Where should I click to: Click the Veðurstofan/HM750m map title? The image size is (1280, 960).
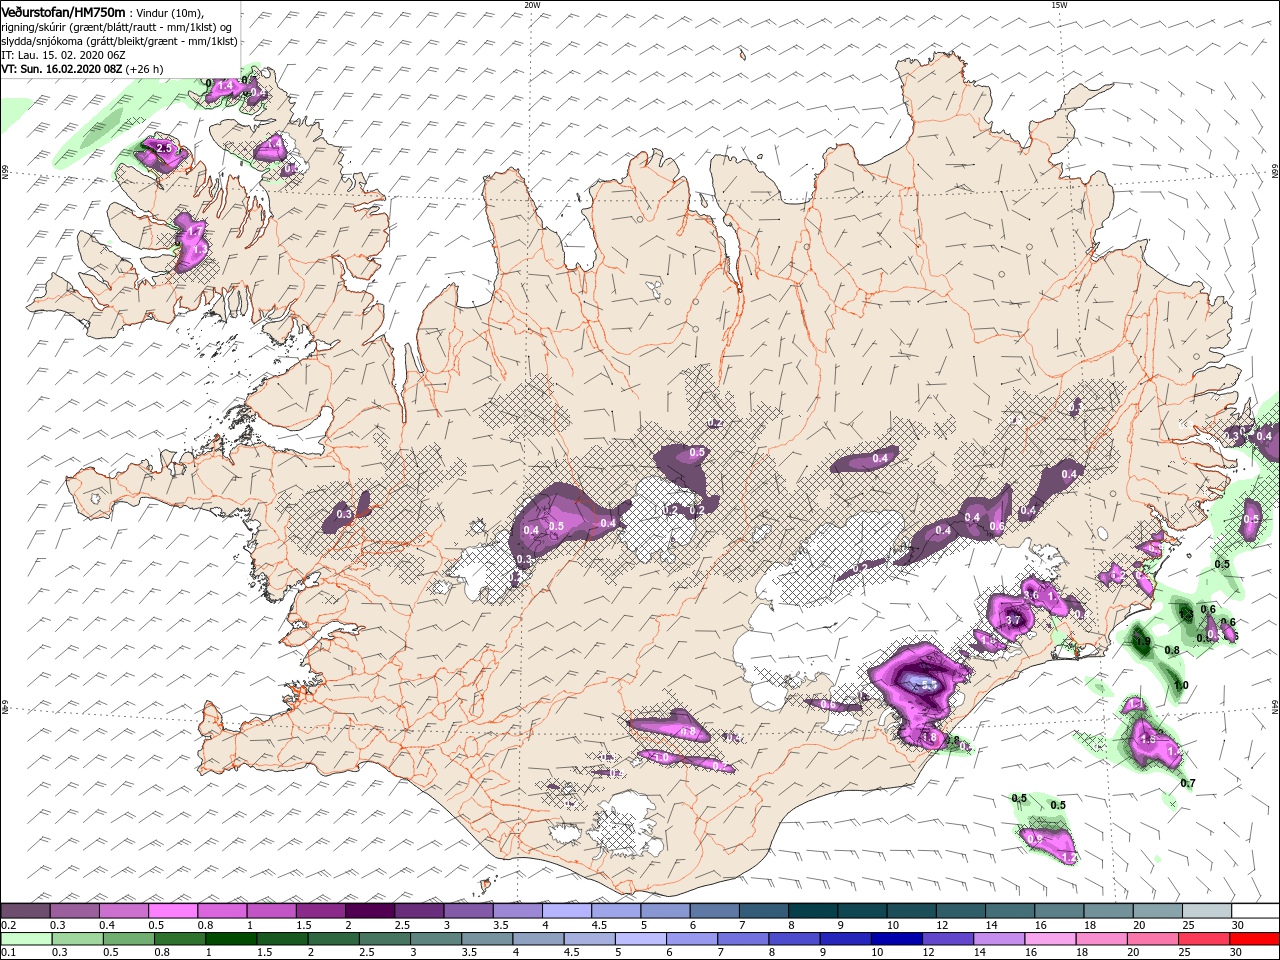pos(63,12)
